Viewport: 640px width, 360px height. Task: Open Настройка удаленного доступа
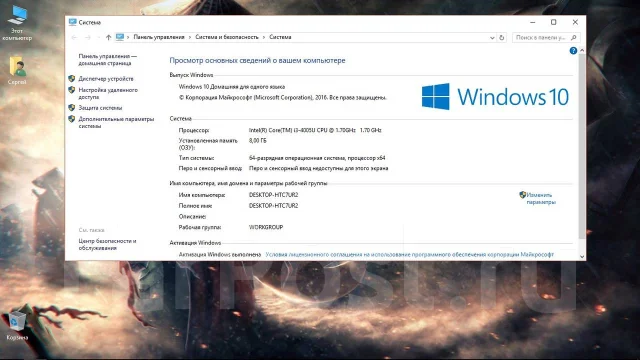[108, 93]
